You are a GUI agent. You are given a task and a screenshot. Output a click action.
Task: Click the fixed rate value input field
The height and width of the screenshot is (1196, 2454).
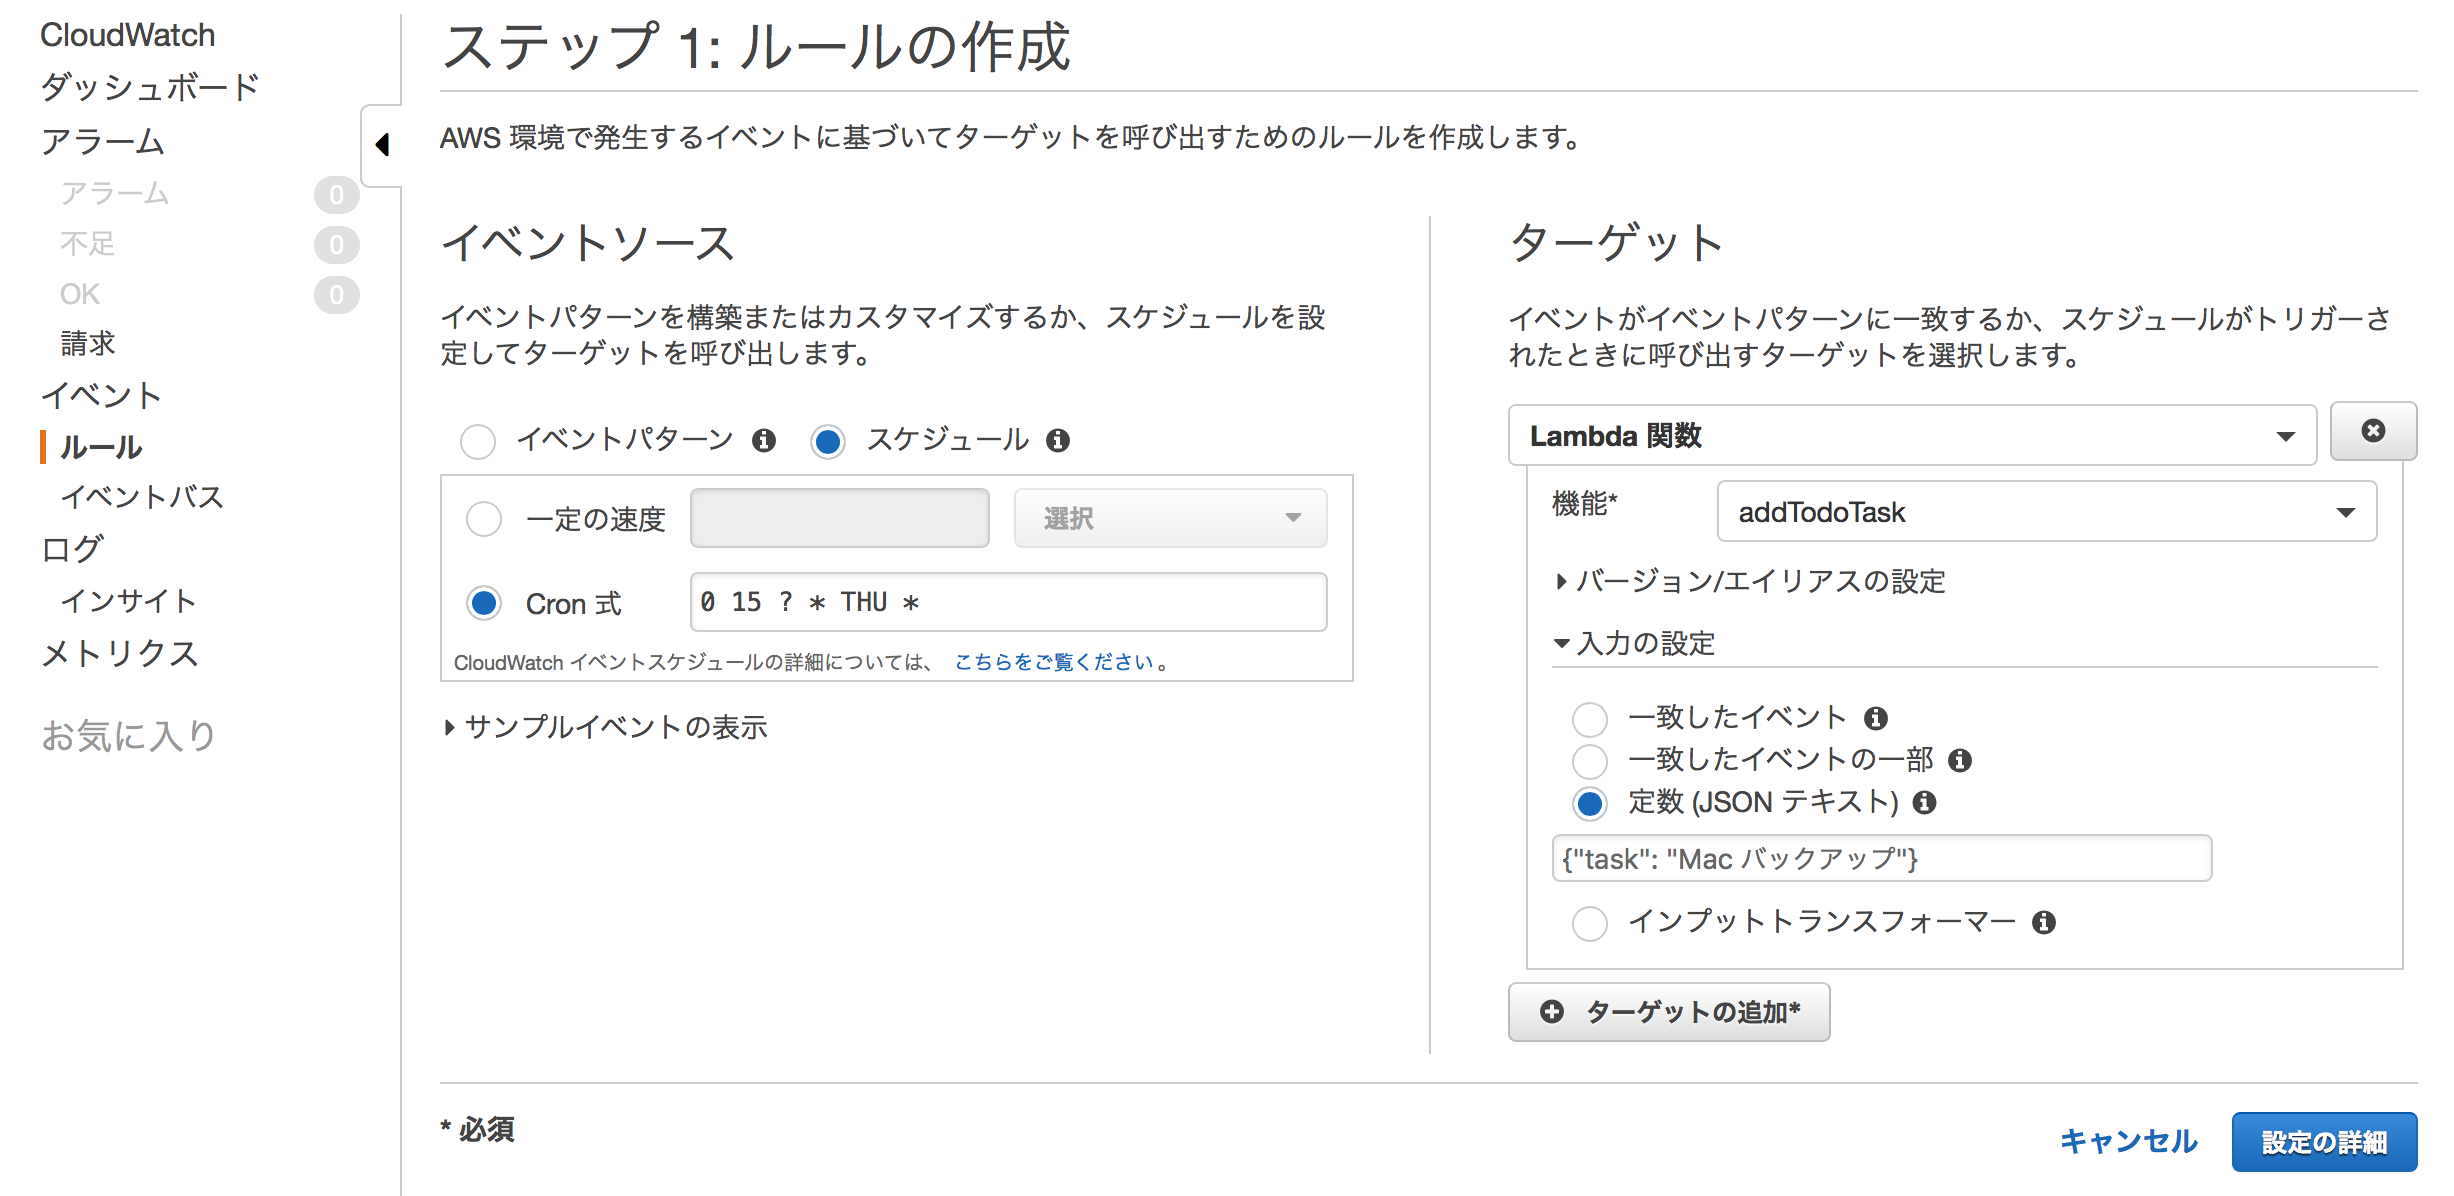840,518
